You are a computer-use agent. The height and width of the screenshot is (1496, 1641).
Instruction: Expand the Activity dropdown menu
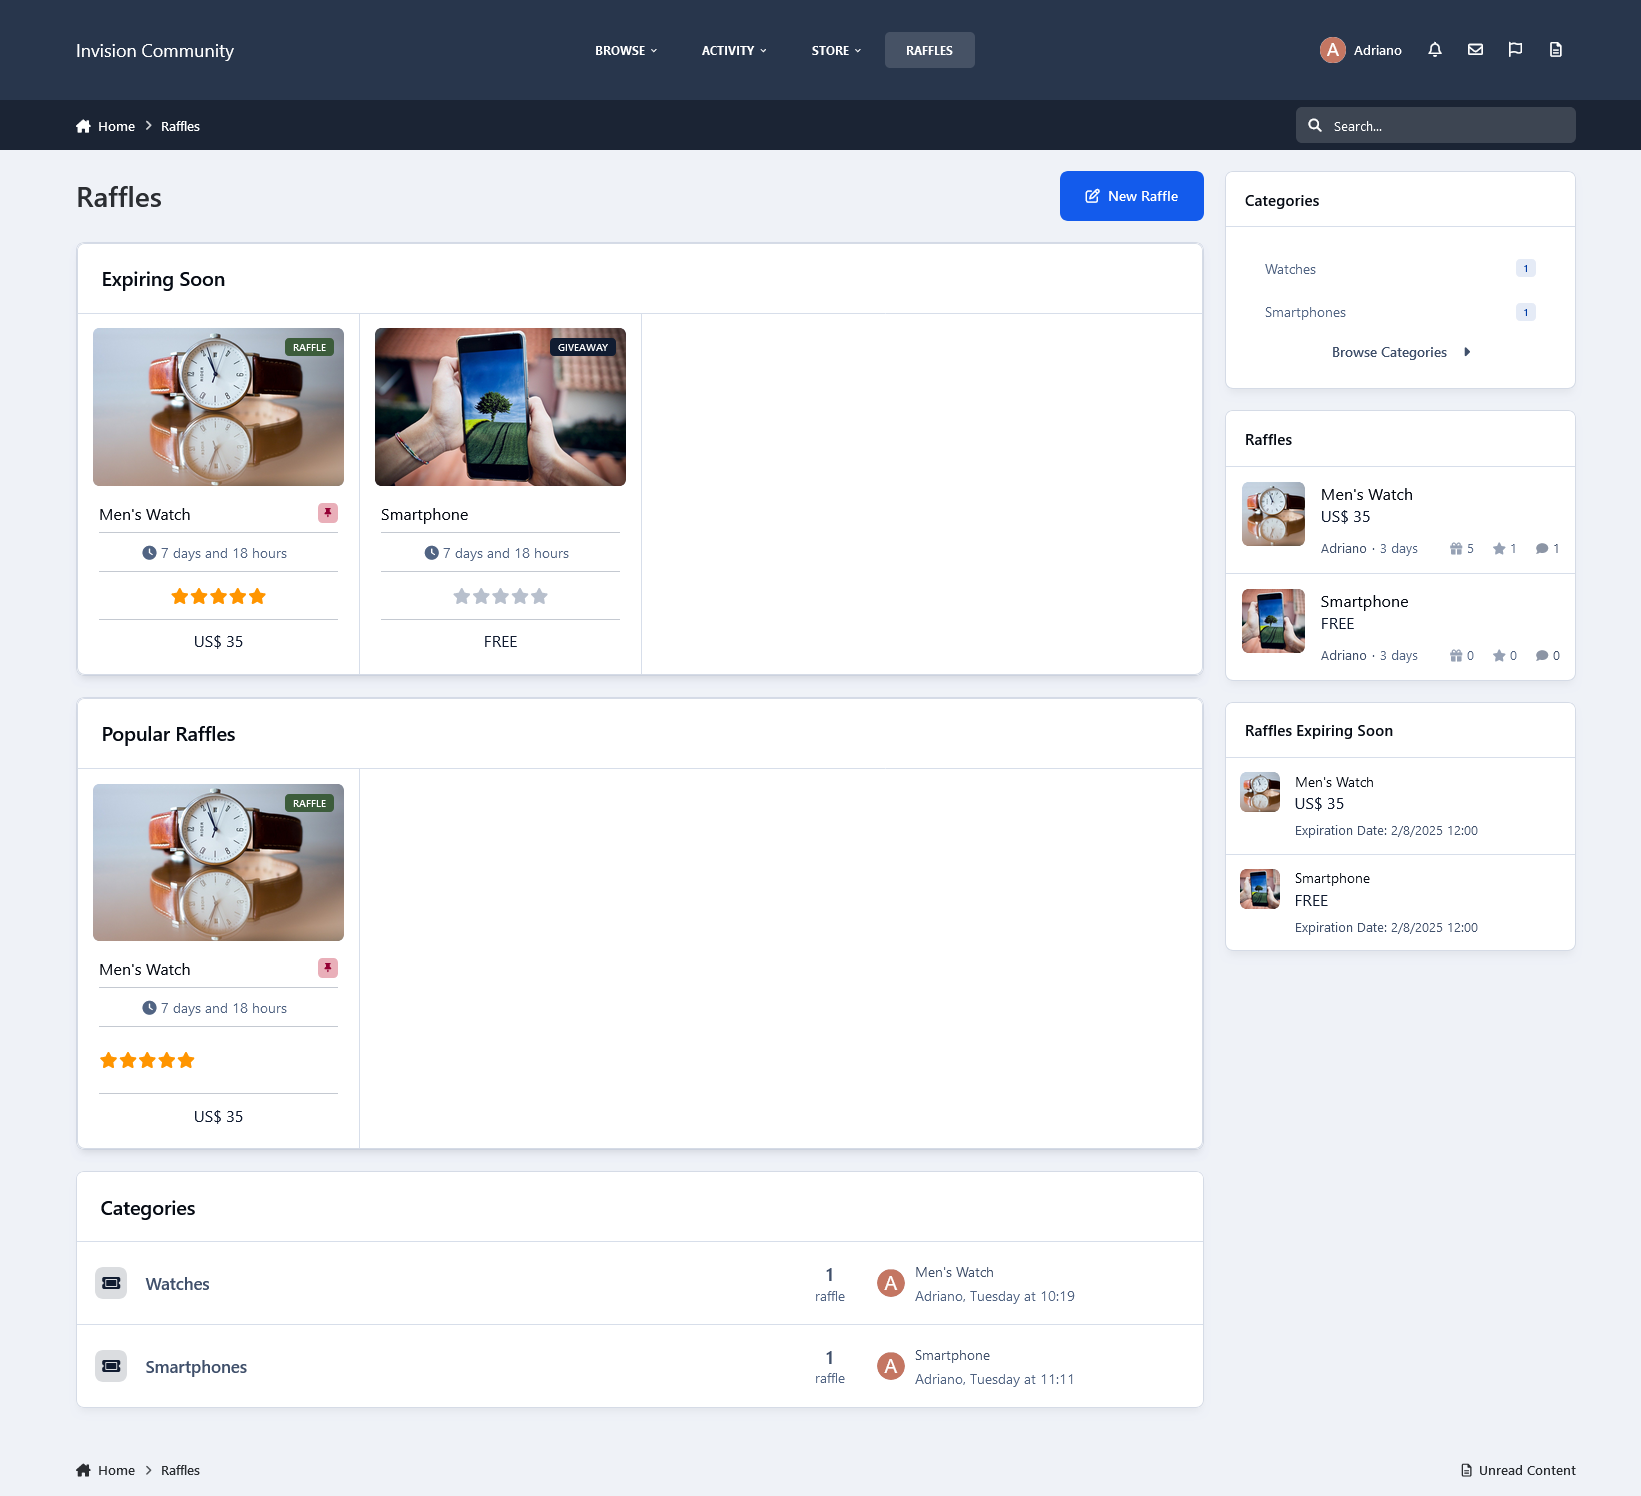point(734,50)
